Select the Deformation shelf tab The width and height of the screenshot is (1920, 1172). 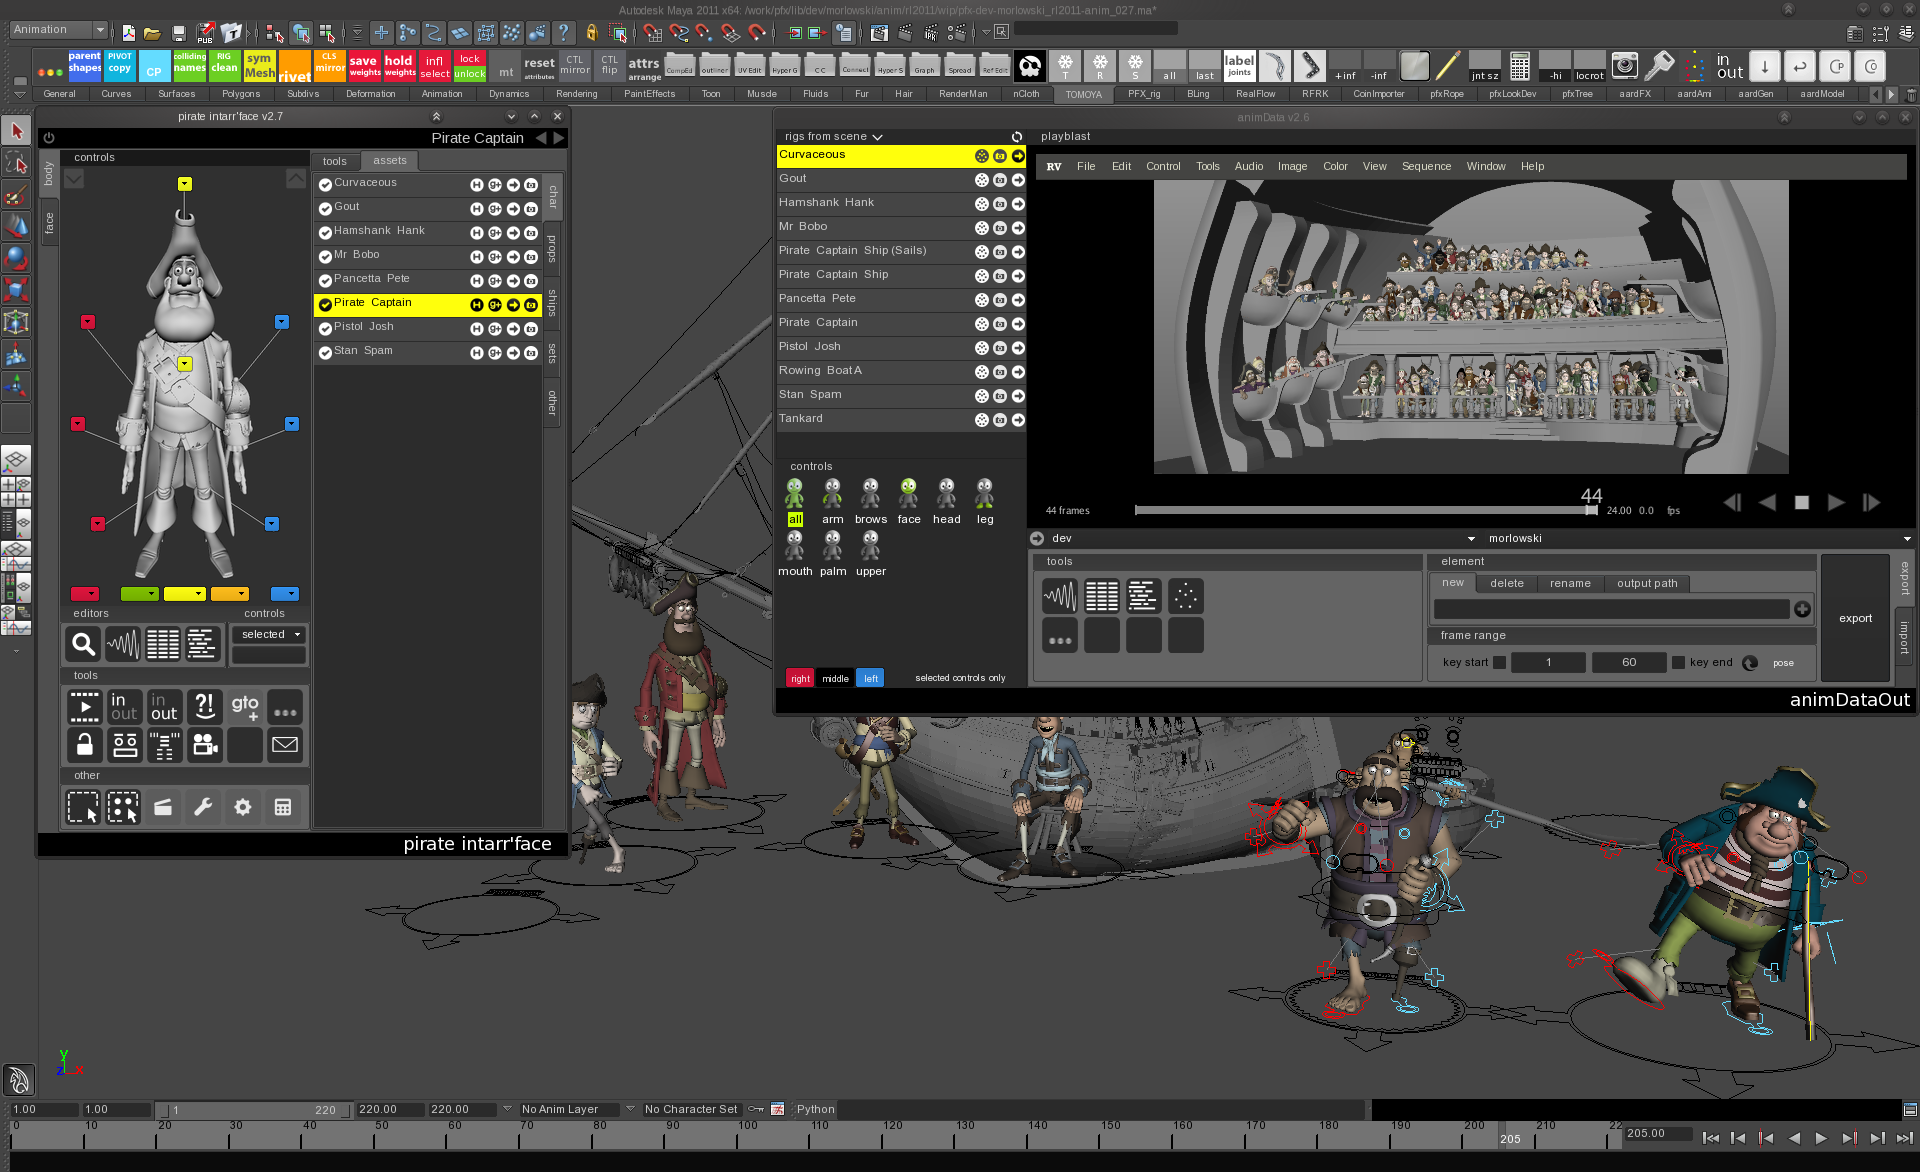[370, 95]
